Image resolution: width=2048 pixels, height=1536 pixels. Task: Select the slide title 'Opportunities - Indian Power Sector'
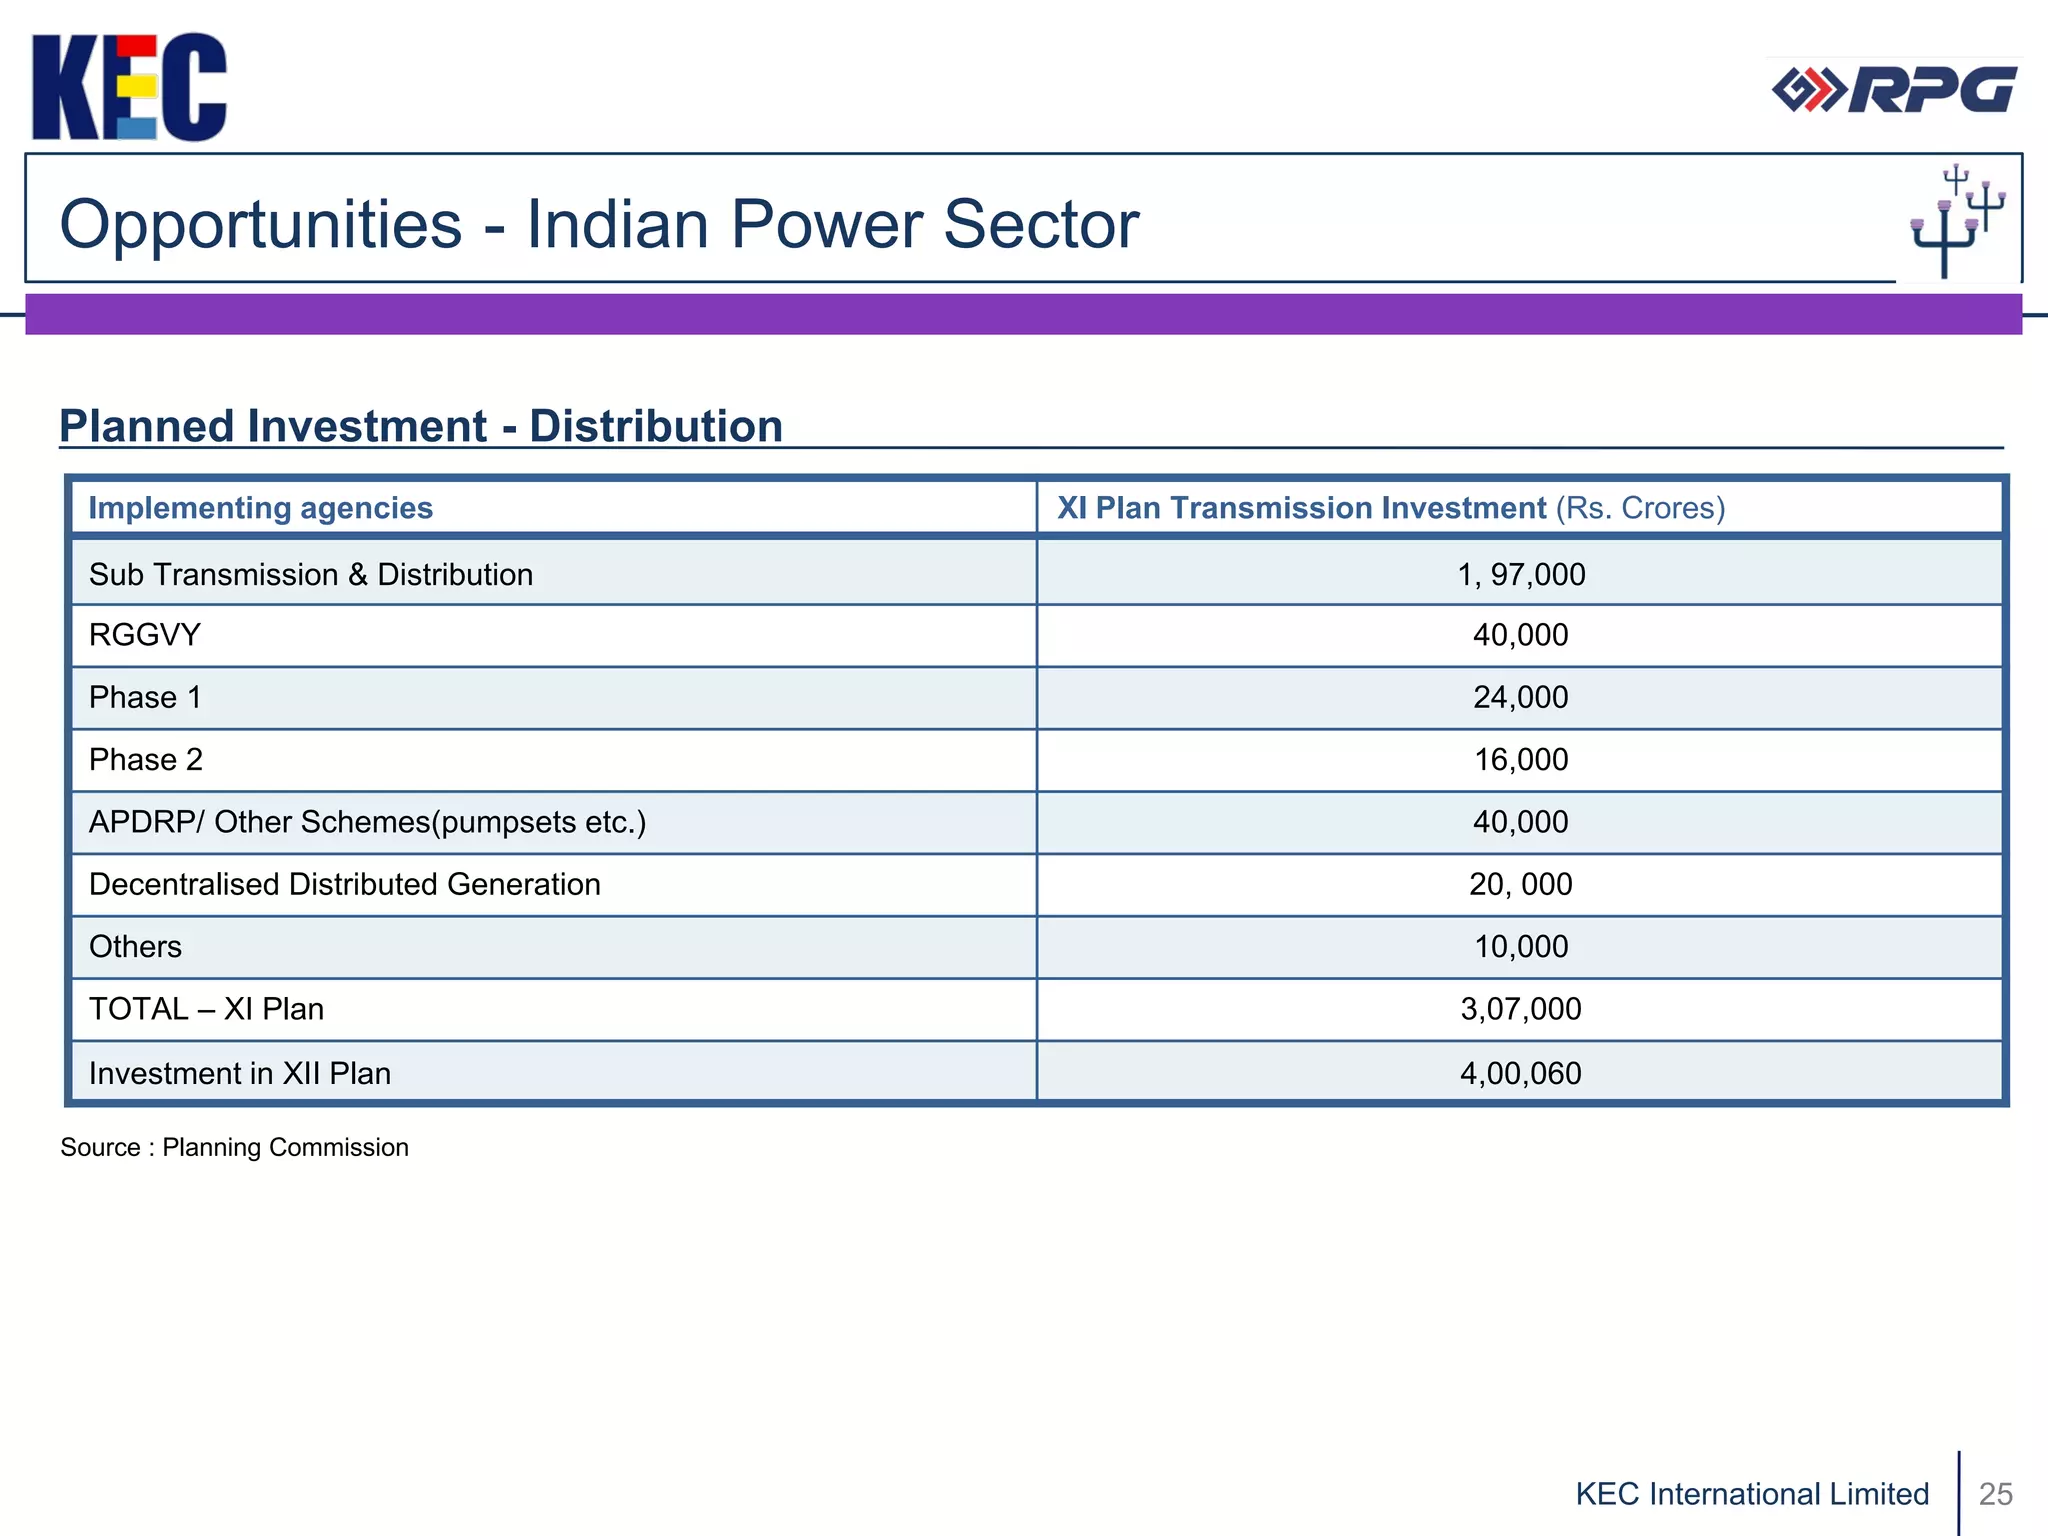tap(599, 224)
